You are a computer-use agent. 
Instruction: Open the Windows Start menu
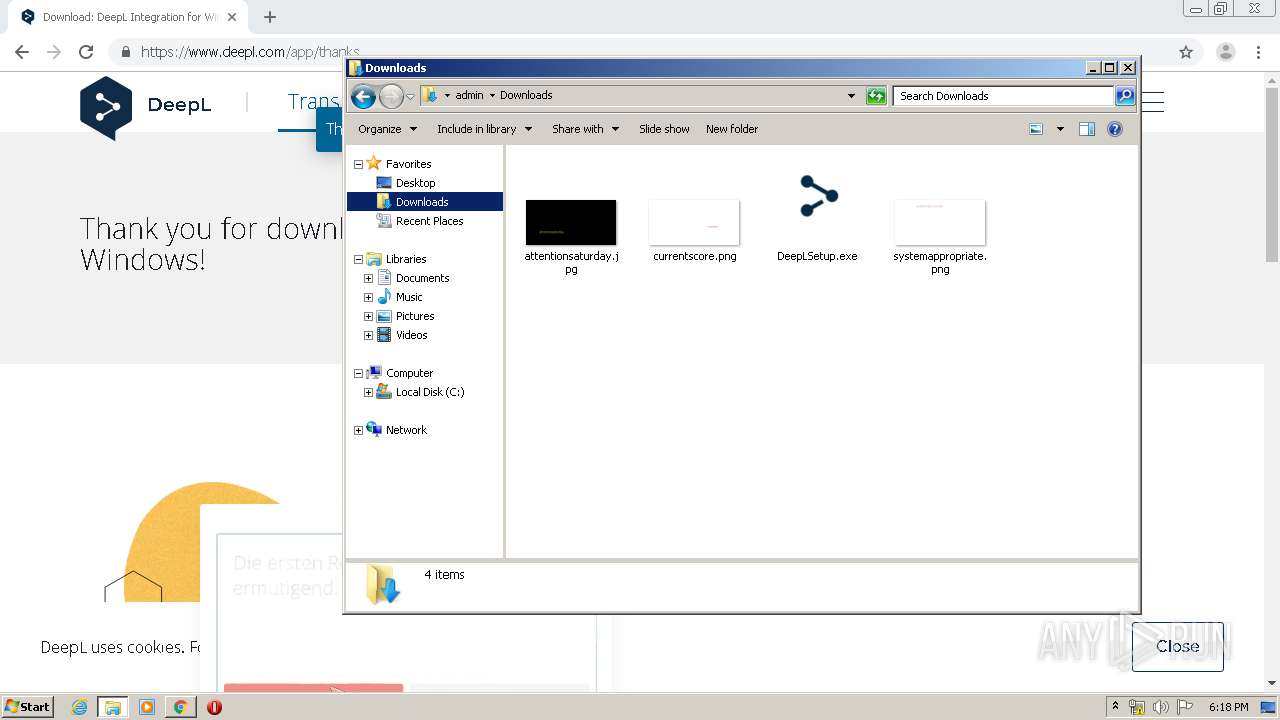[27, 706]
